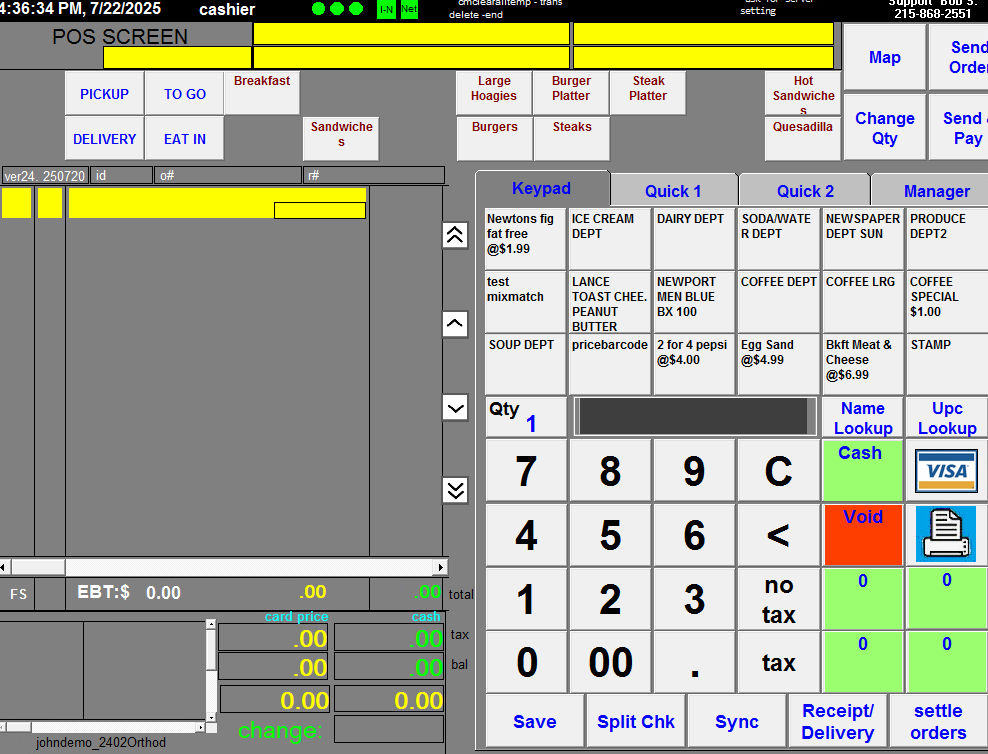Tap the tax key

click(x=779, y=662)
